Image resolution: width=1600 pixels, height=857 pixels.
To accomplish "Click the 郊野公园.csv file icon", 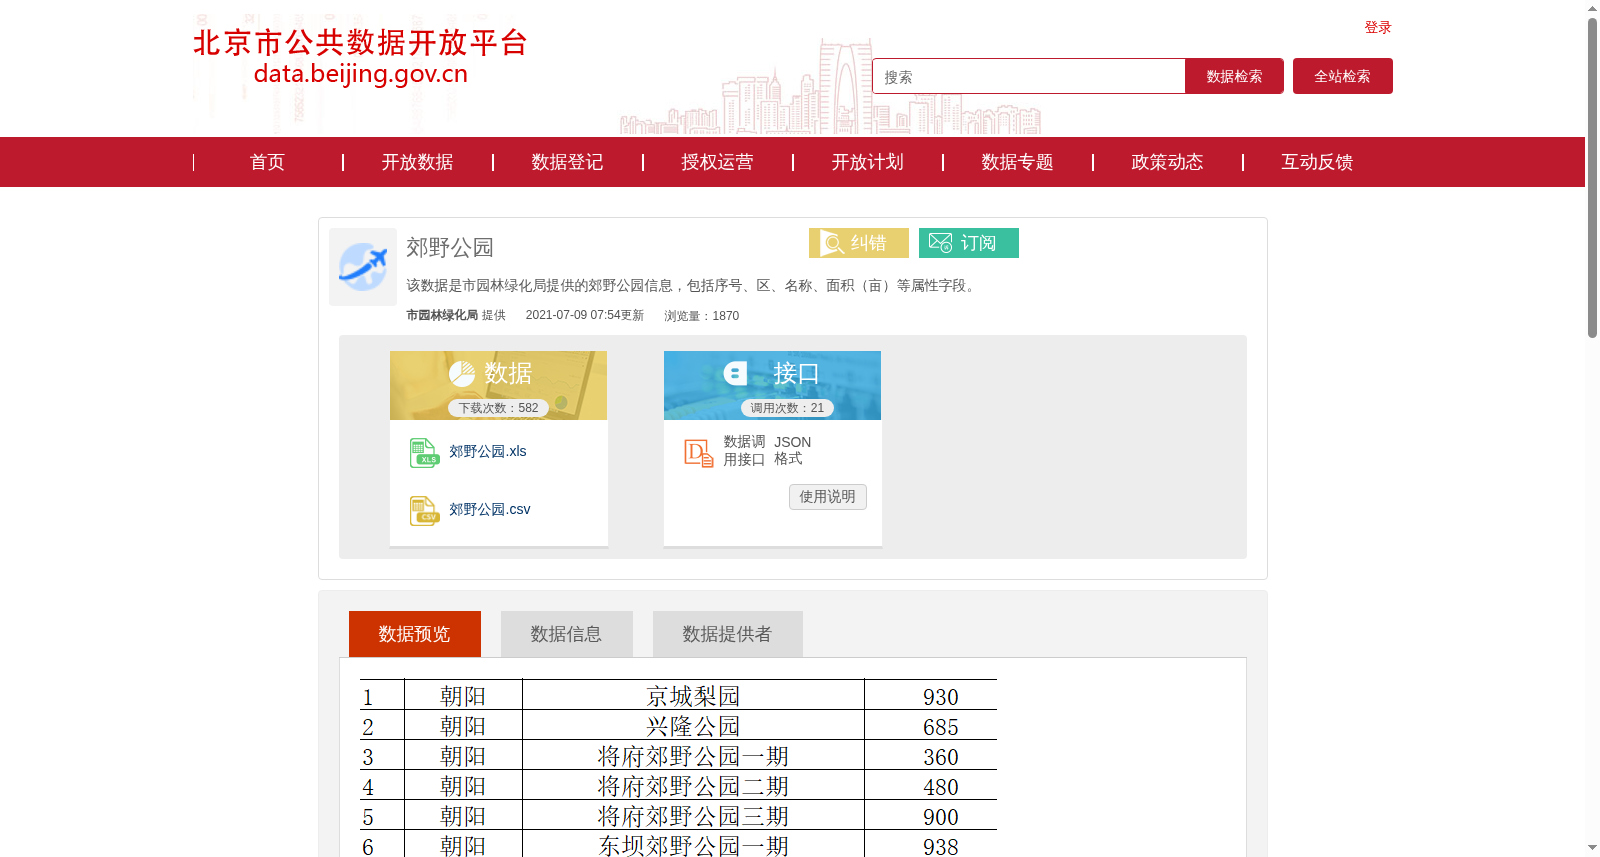I will [424, 511].
